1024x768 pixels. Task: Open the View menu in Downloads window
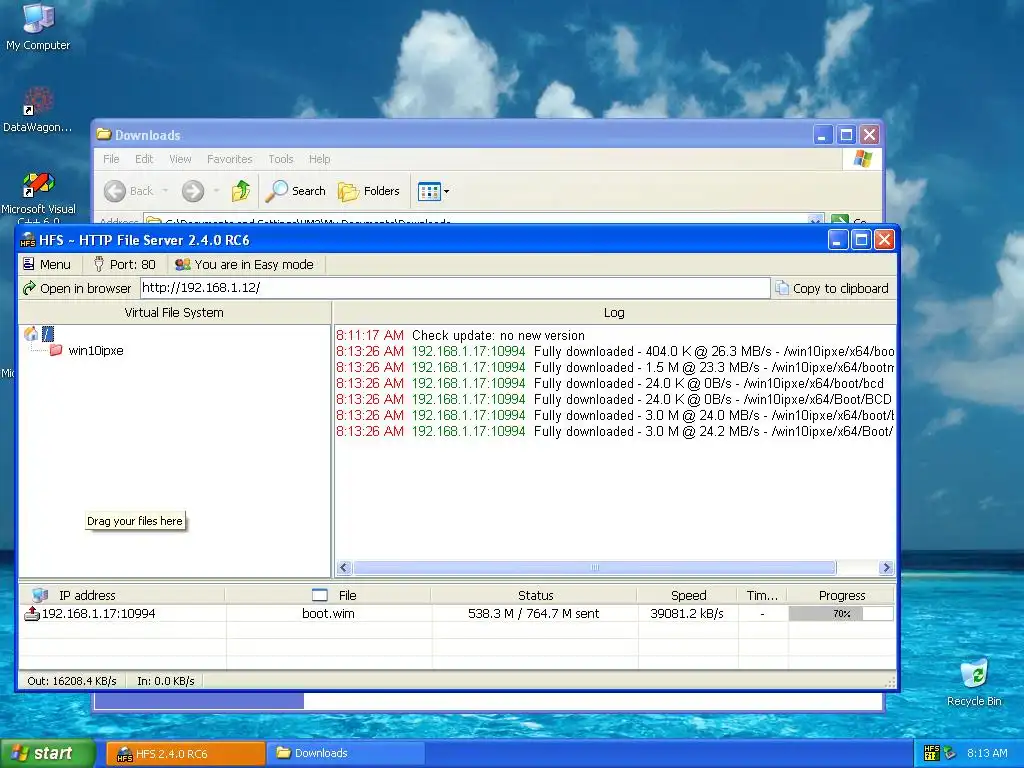180,159
